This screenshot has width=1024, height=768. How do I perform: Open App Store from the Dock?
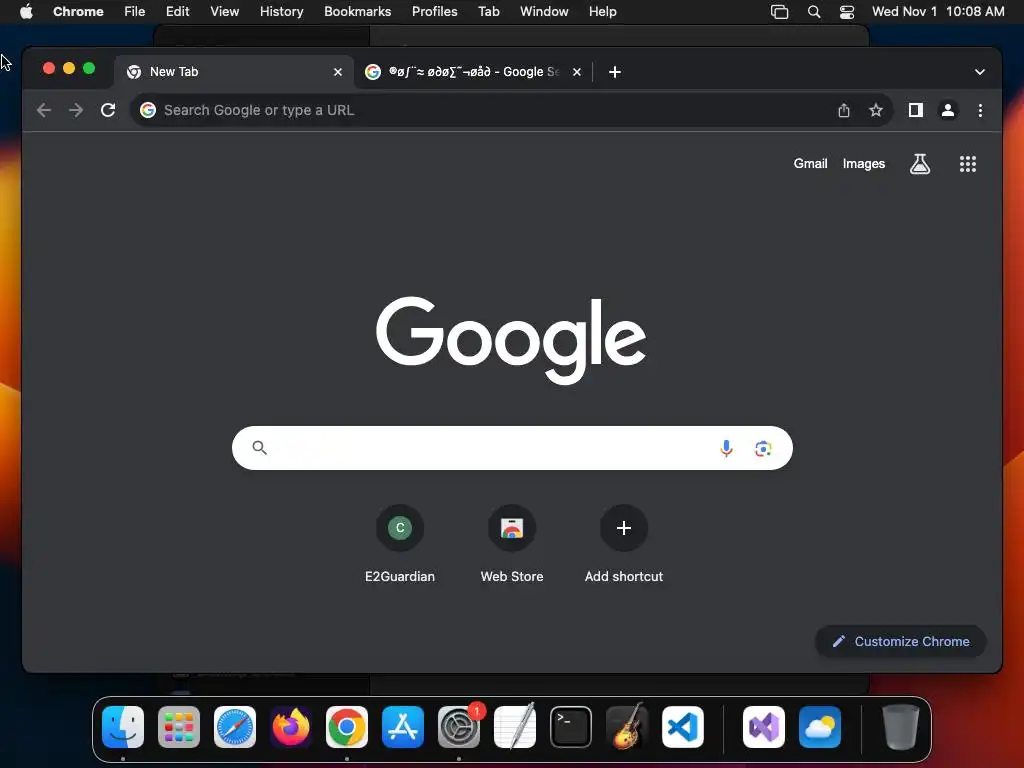pyautogui.click(x=403, y=727)
